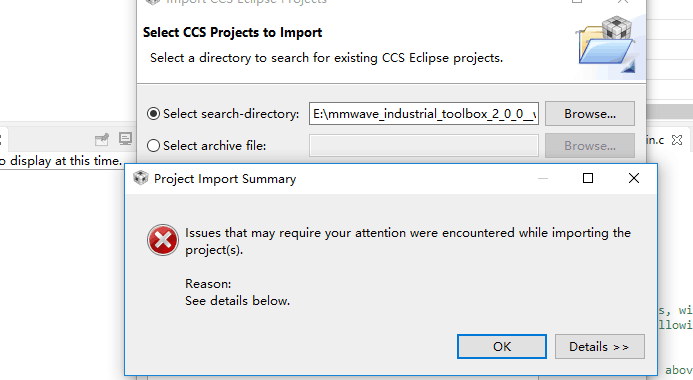Click the greyed minimize button of the summary dialog
The width and height of the screenshot is (693, 380).
[x=543, y=178]
